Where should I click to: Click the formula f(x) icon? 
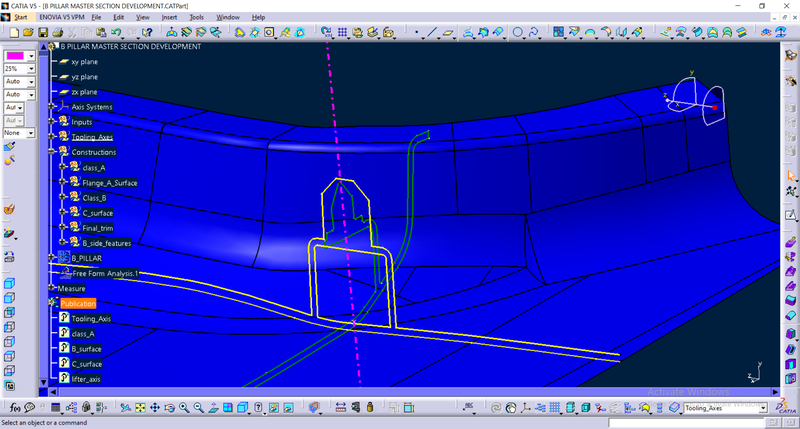click(15, 408)
